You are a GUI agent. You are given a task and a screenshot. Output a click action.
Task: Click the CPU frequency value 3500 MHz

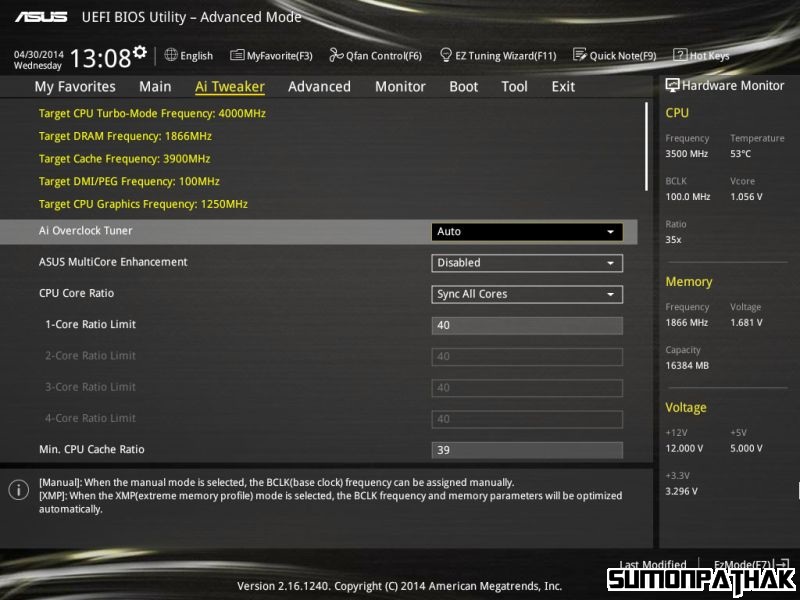tap(687, 154)
